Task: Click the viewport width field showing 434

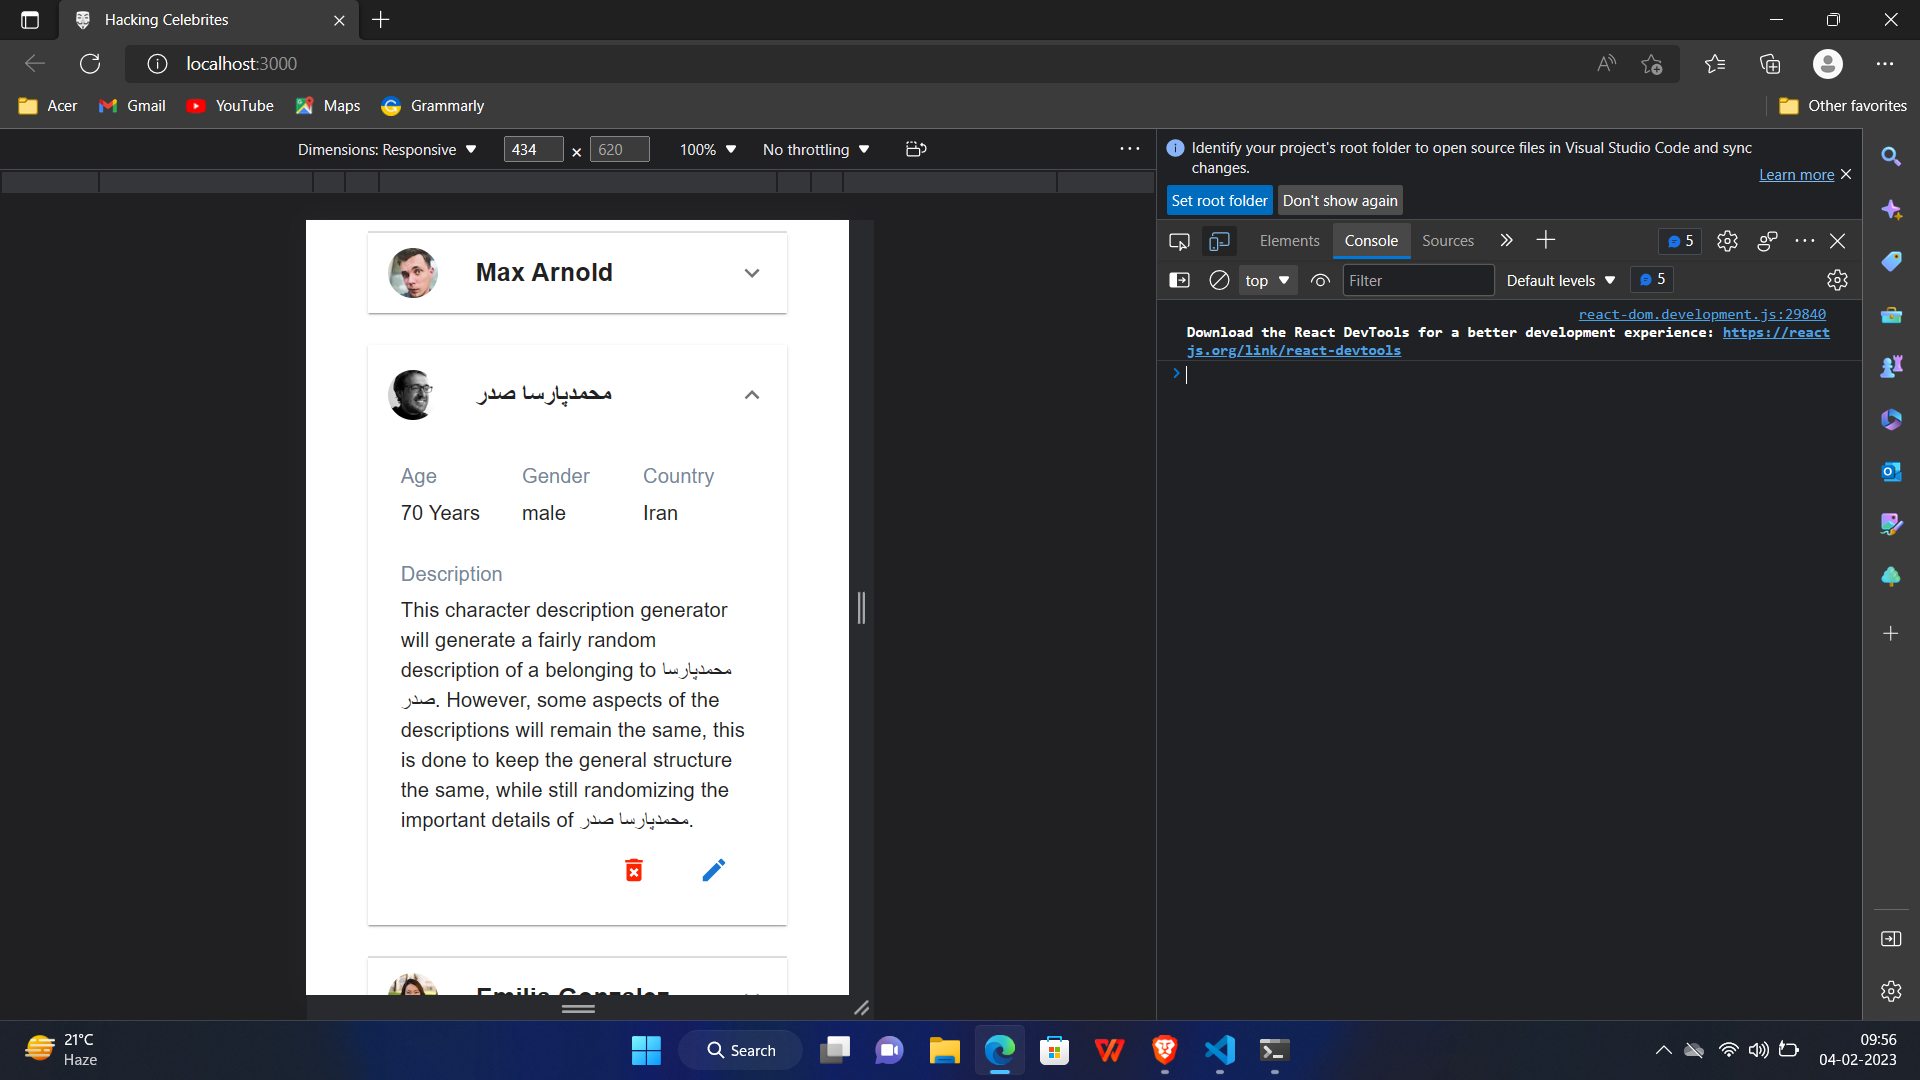Action: click(532, 149)
